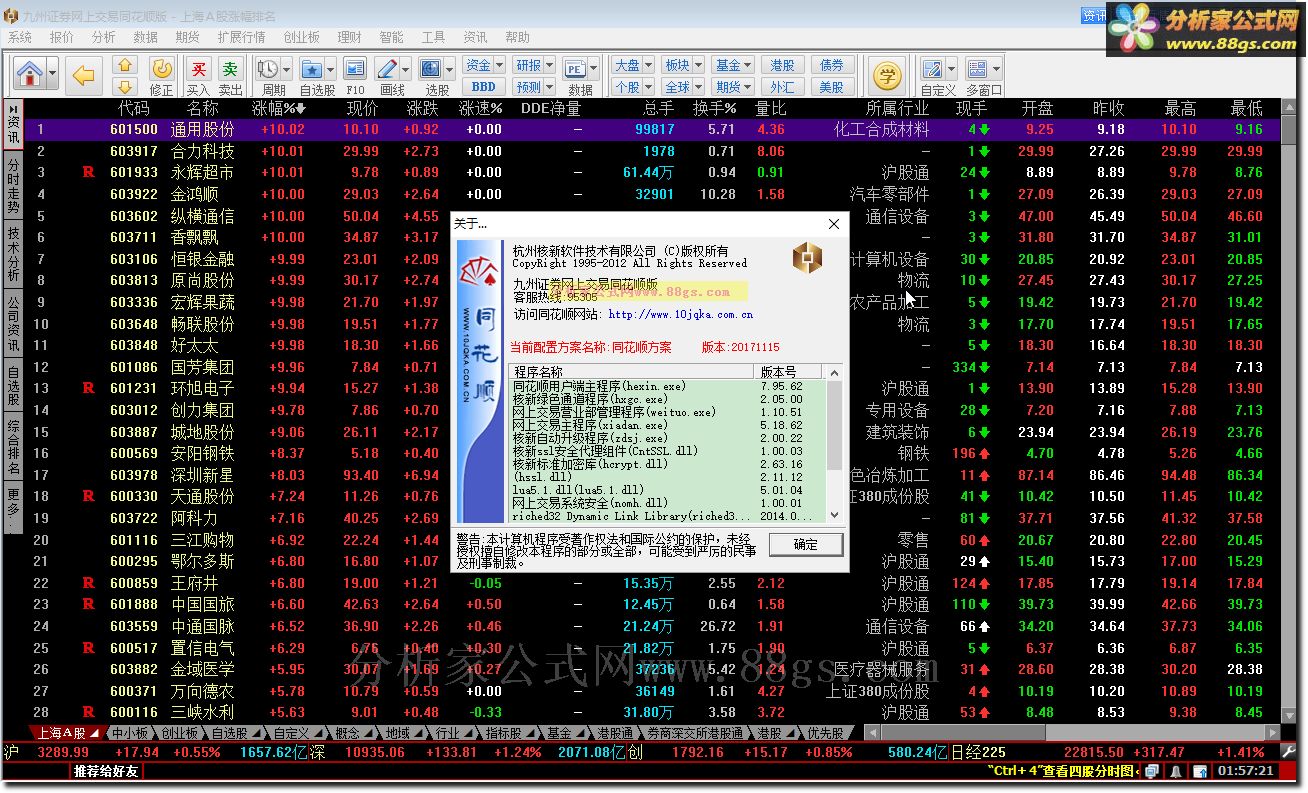Click the 推荐给好友 button
Screen dimensions: 1308x793
click(x=105, y=771)
